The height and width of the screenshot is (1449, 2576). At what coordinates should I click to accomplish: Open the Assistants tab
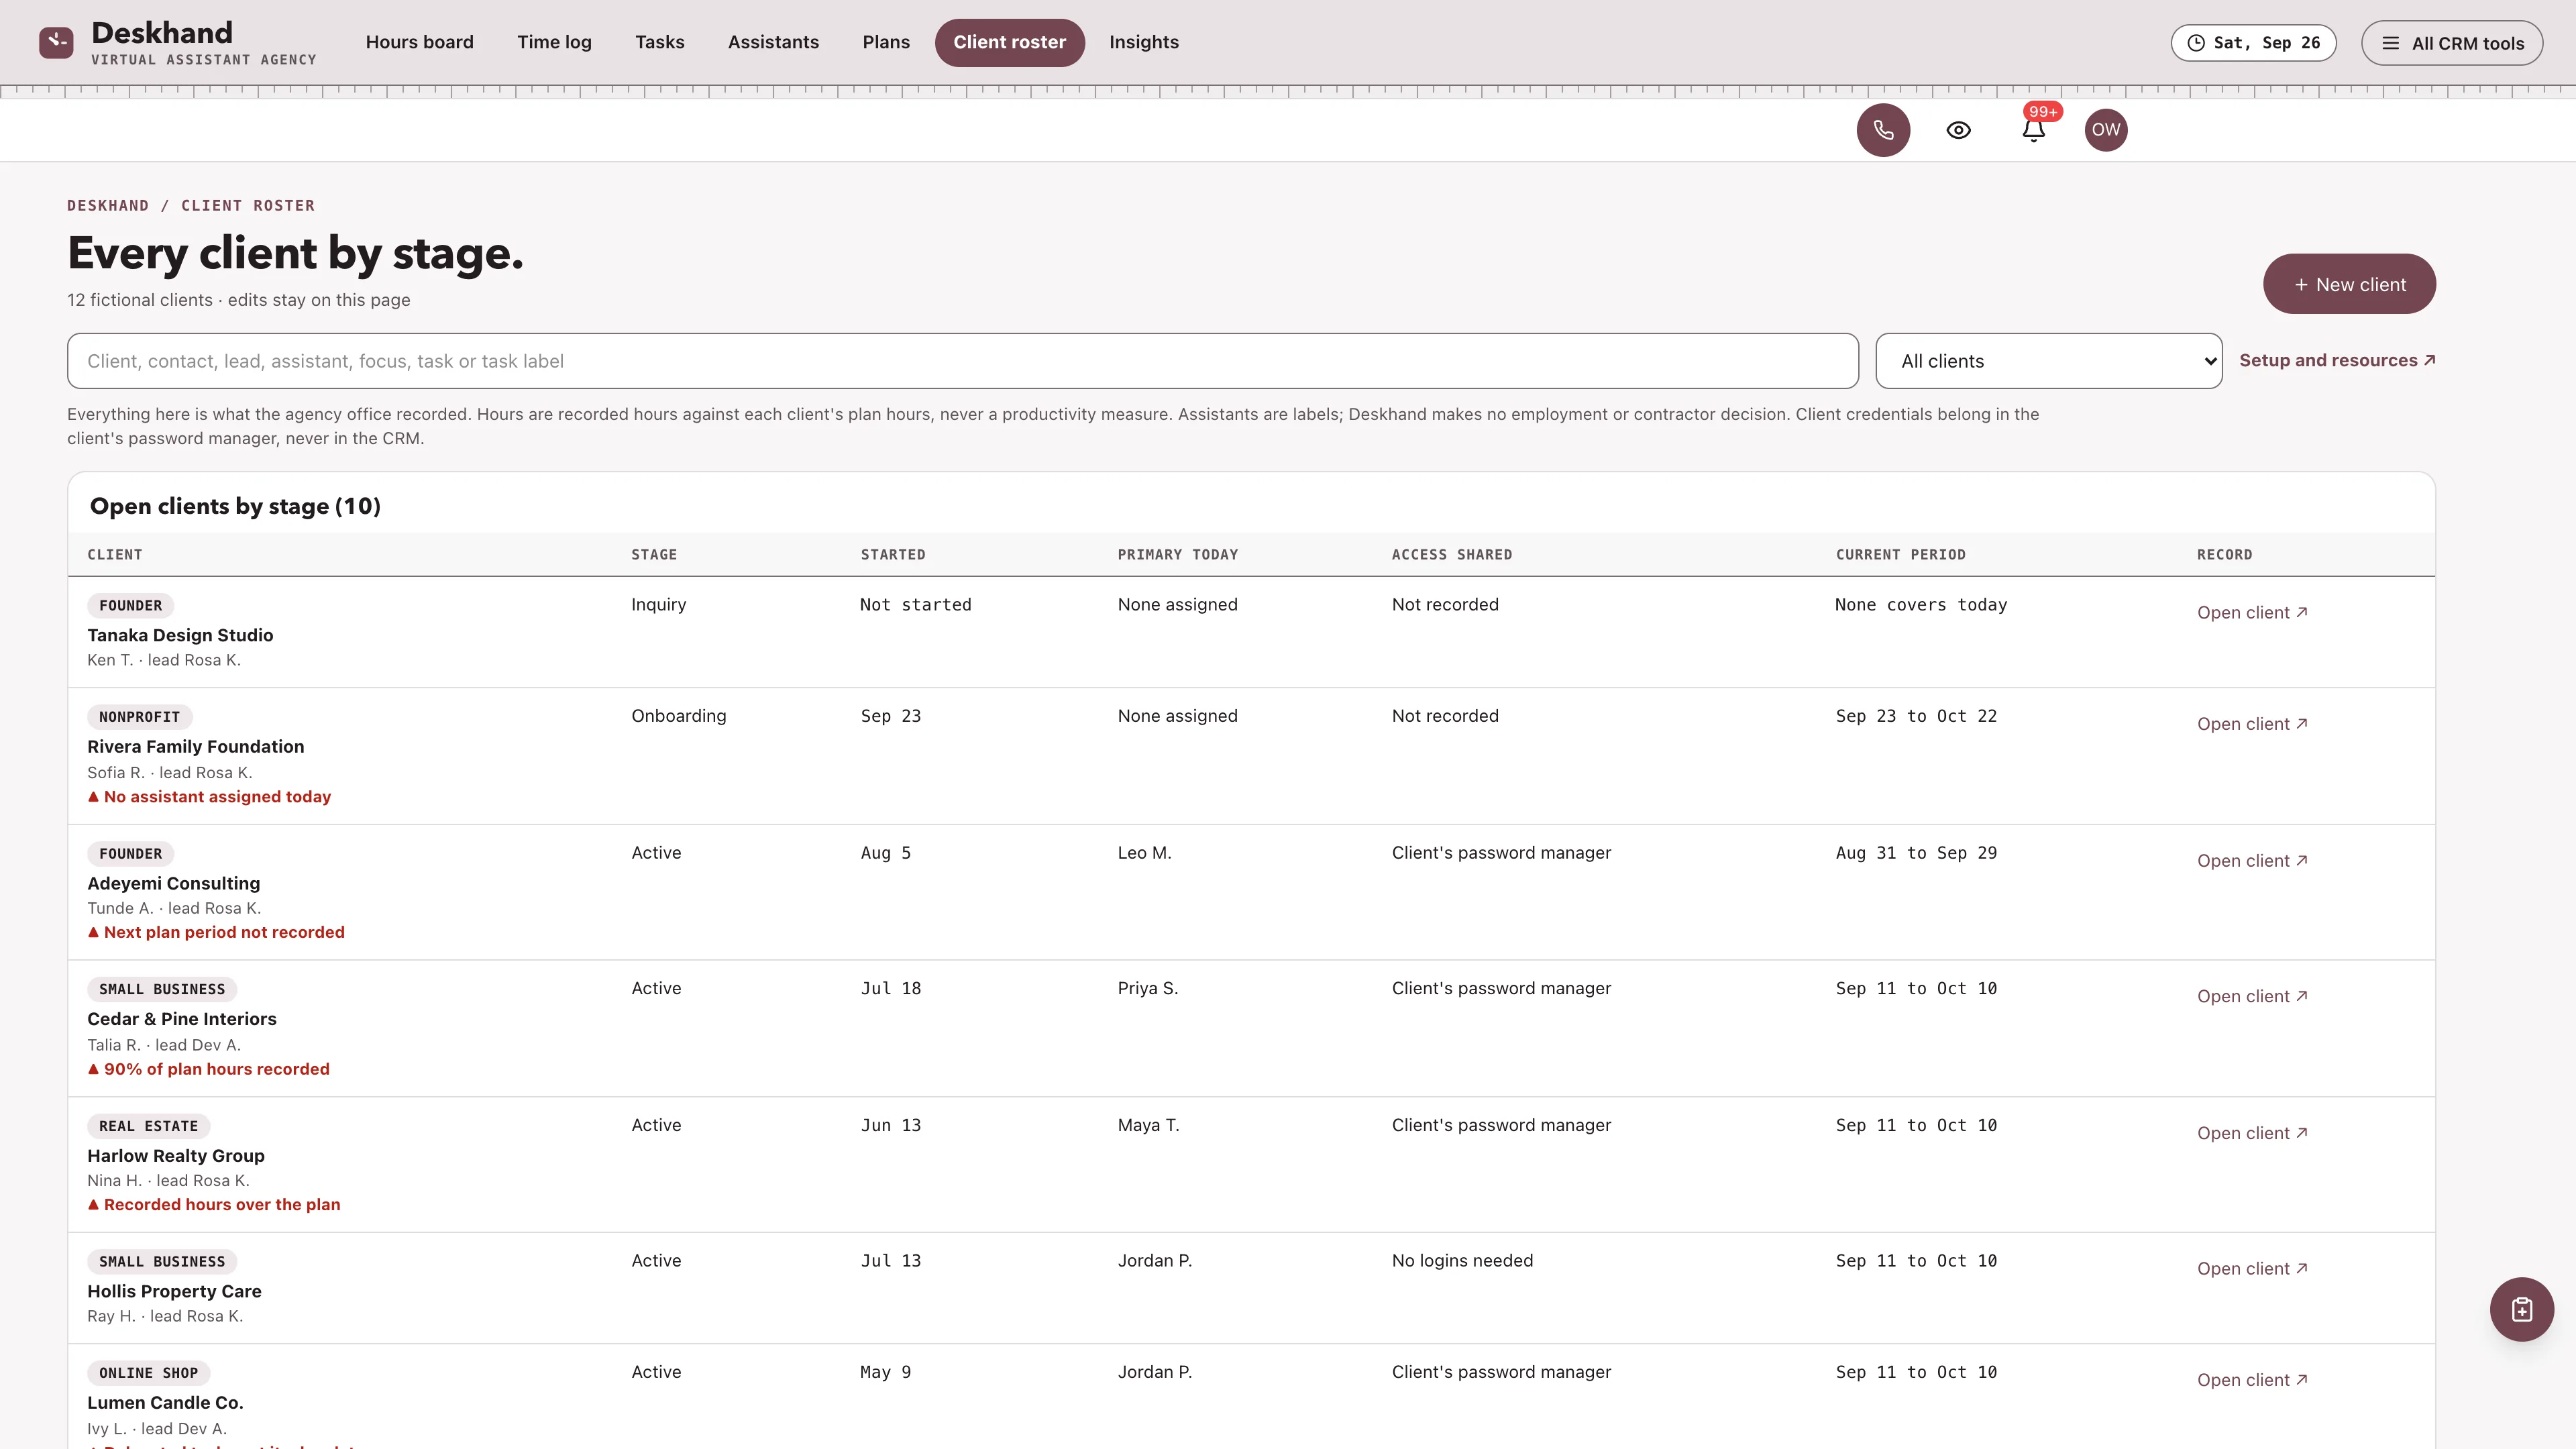[773, 42]
